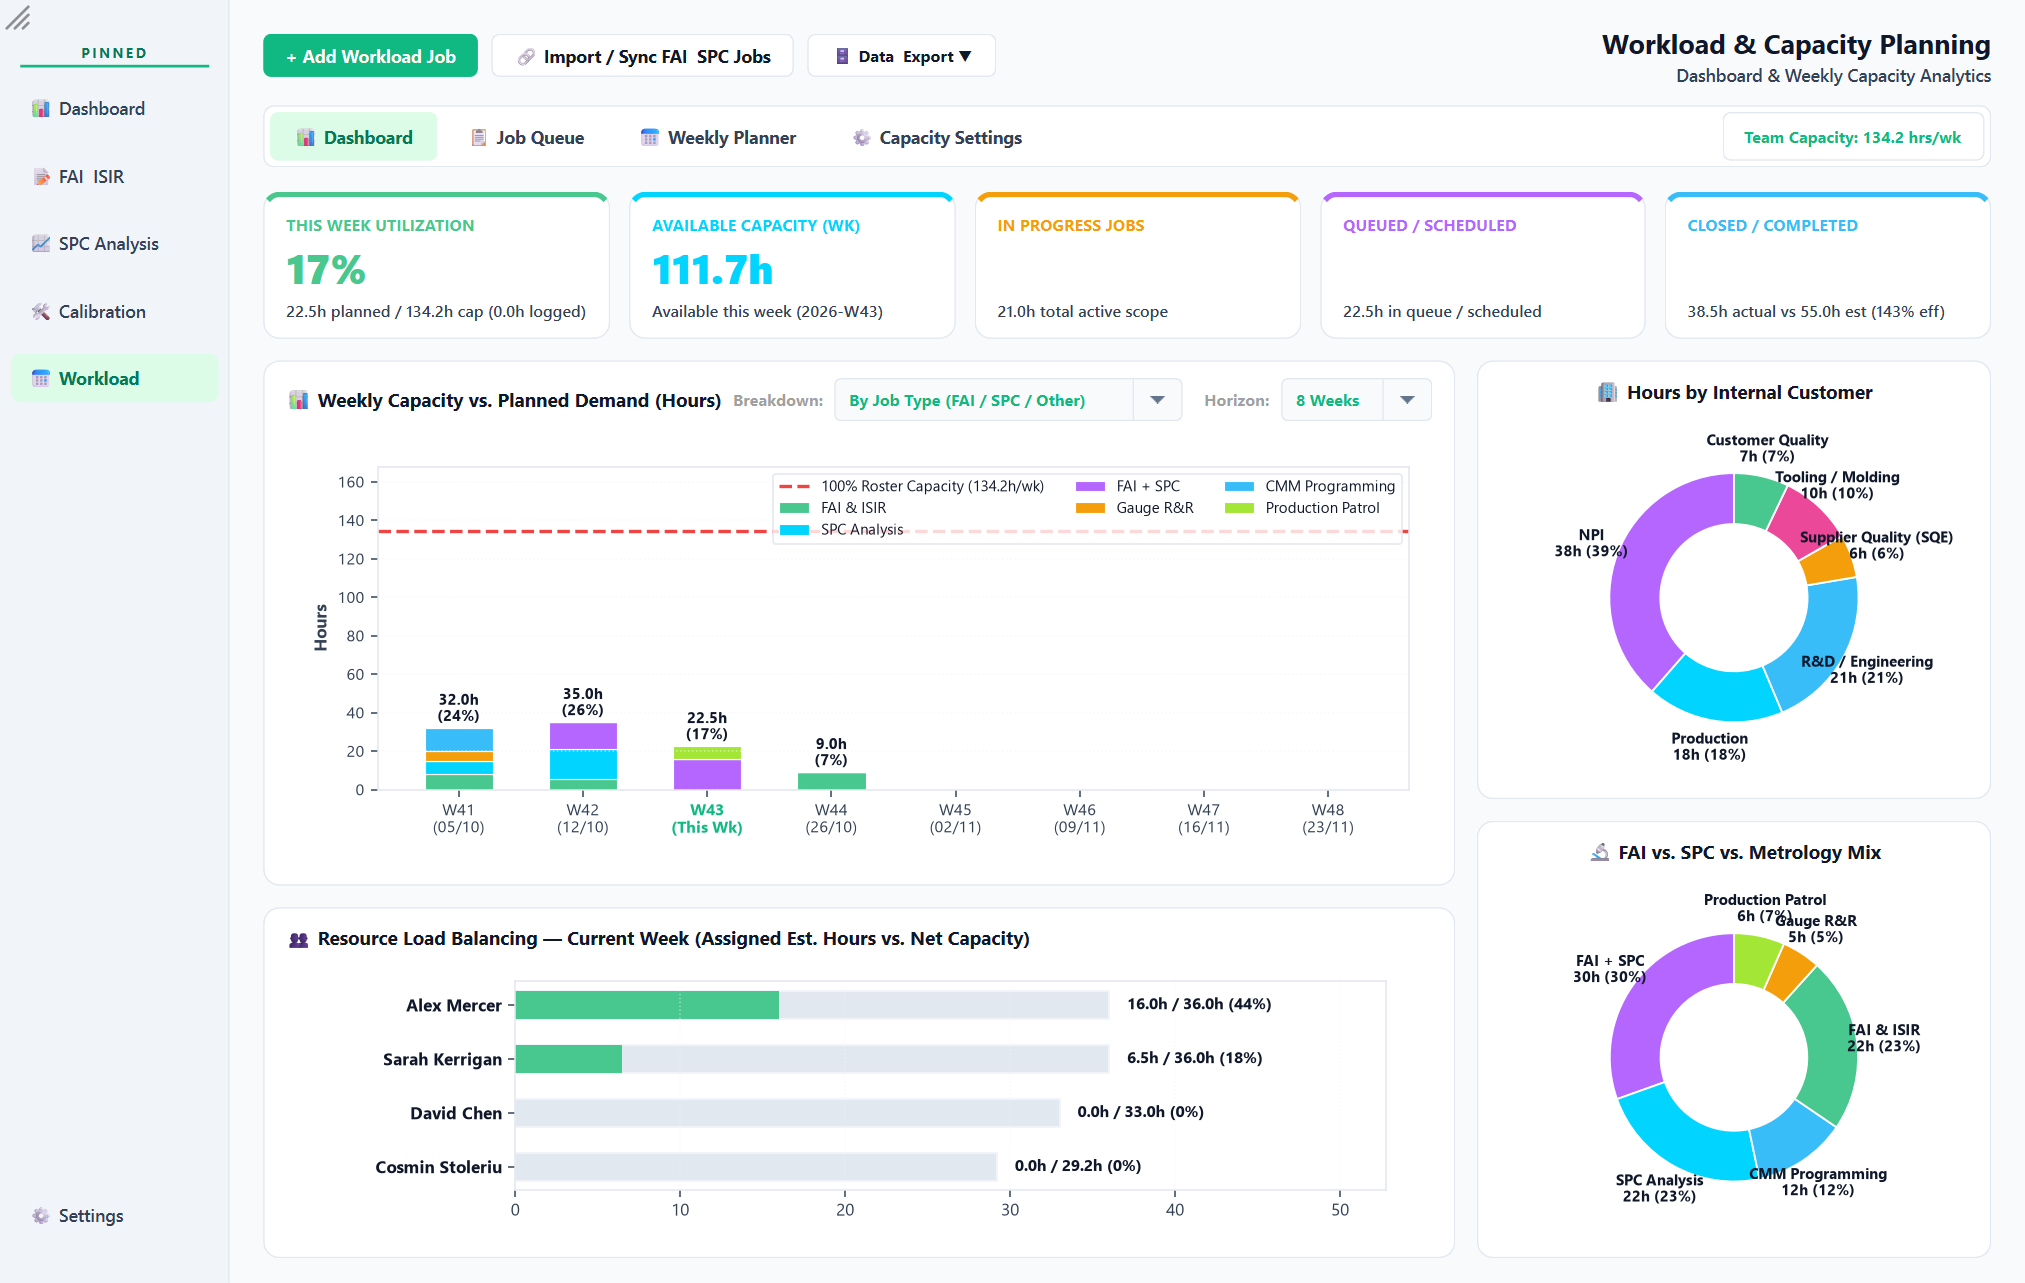Screen dimensions: 2025x1283
Task: Click This Week Utilization card
Action: pos(436,265)
